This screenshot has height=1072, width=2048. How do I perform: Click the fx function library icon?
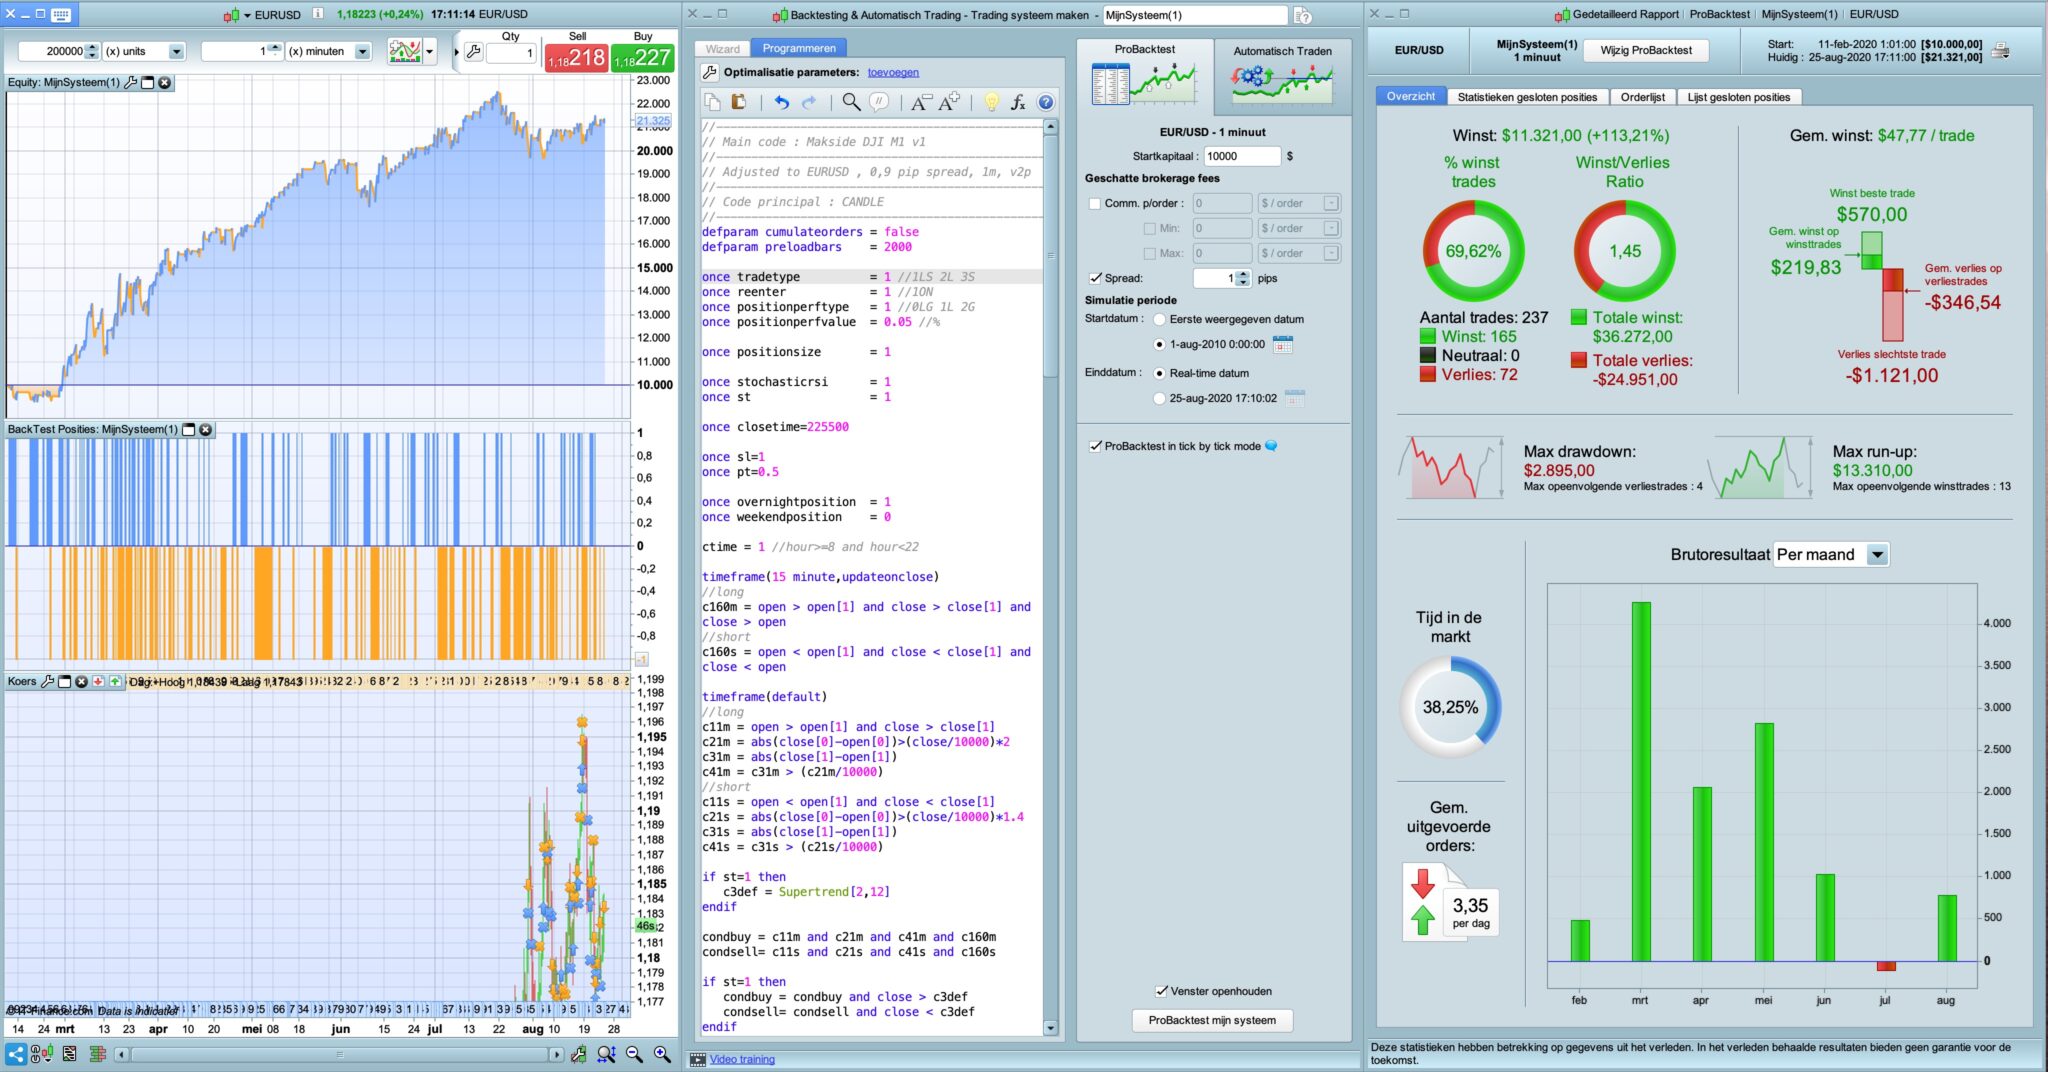(x=1018, y=102)
